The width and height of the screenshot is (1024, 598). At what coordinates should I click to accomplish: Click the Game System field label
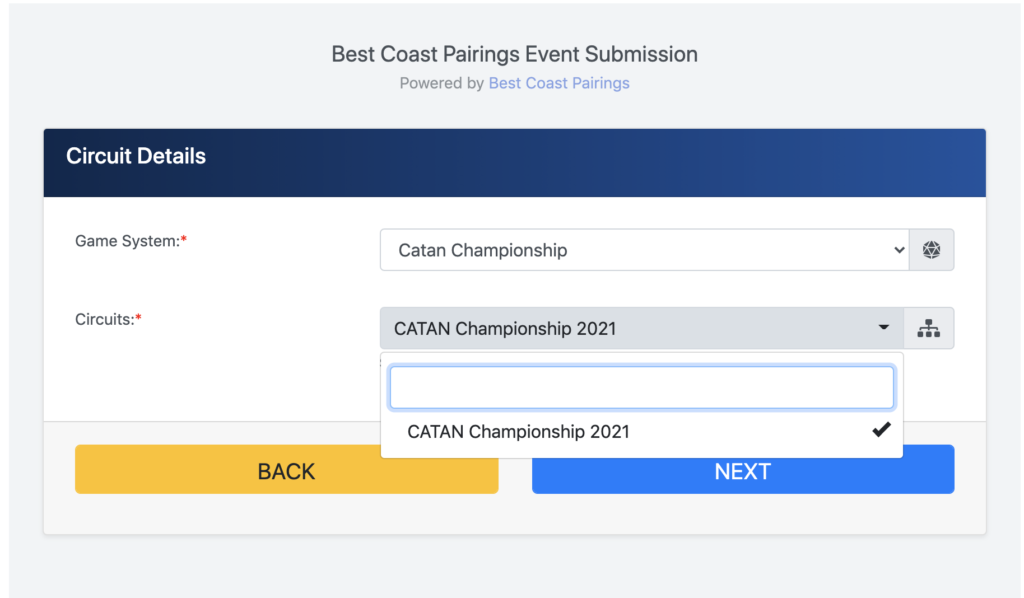pos(127,241)
